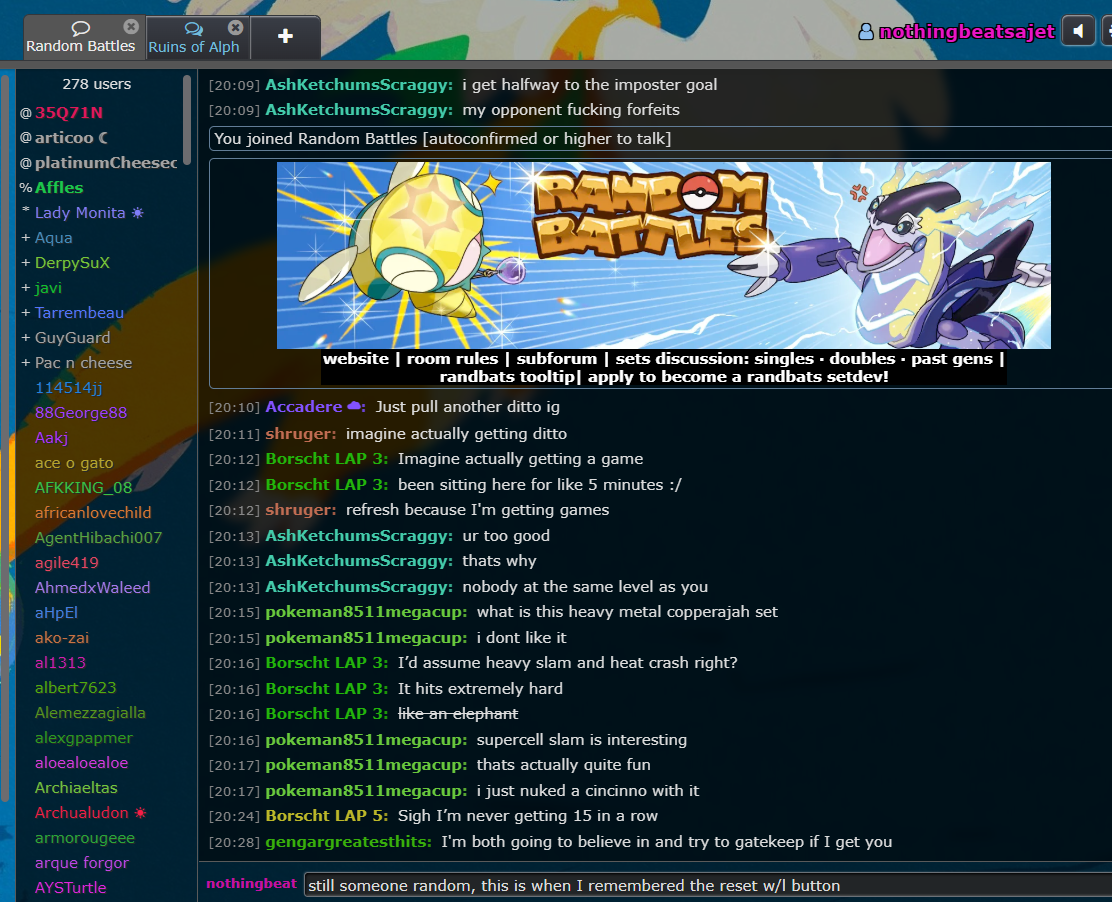The width and height of the screenshot is (1112, 902).
Task: Select user 35Q71N in the user list
Action: coord(69,113)
